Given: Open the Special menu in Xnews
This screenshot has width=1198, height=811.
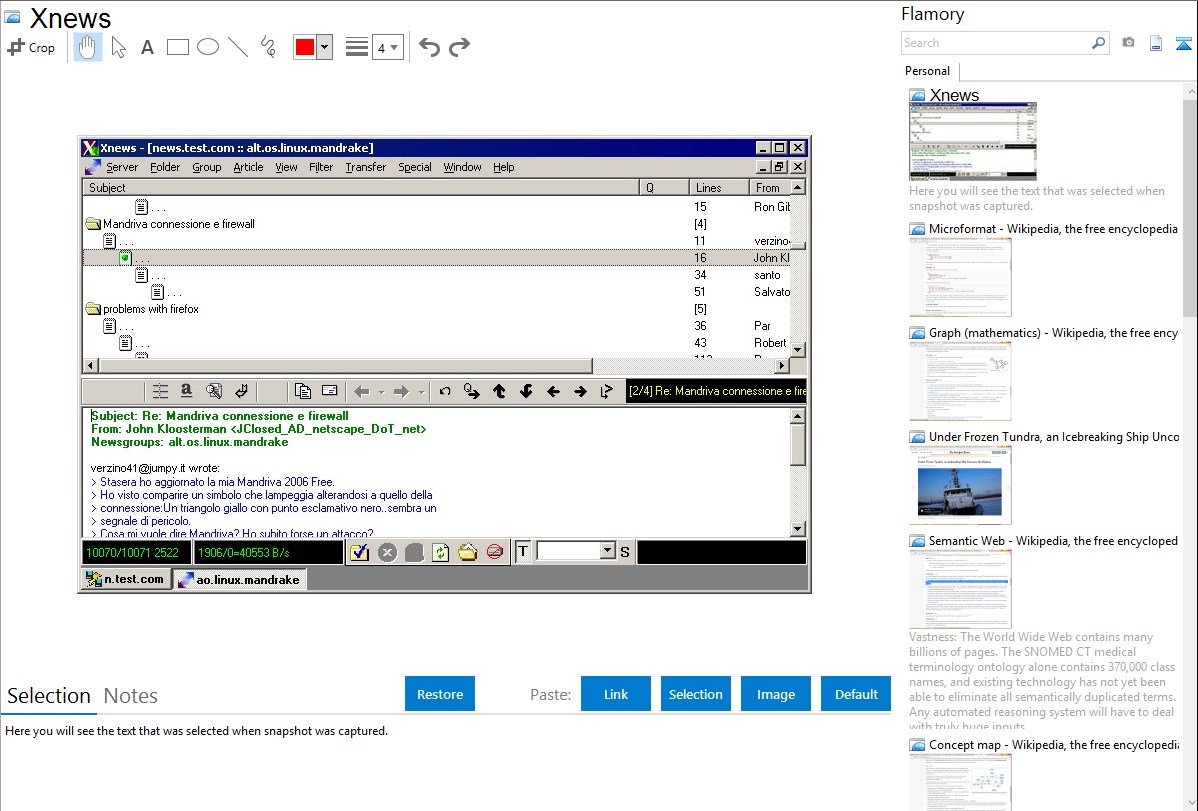Looking at the screenshot, I should [x=415, y=167].
